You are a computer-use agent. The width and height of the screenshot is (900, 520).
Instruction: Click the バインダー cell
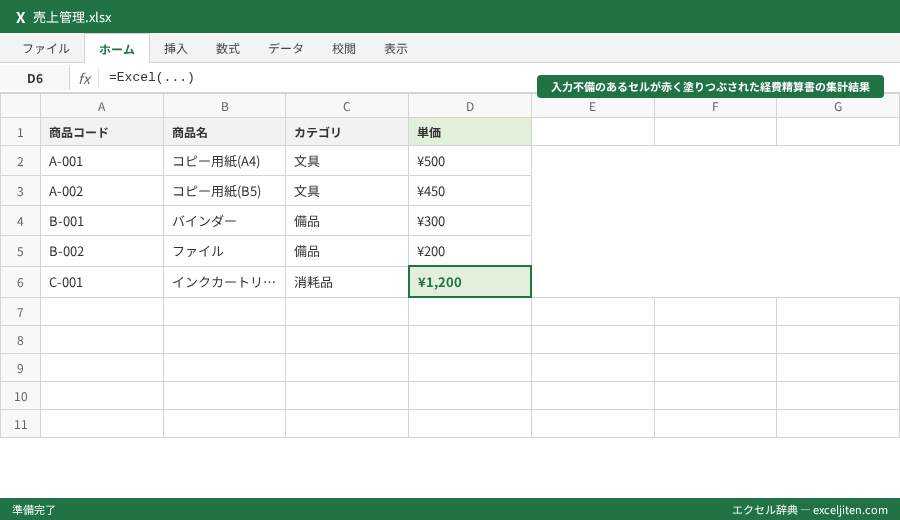point(224,220)
